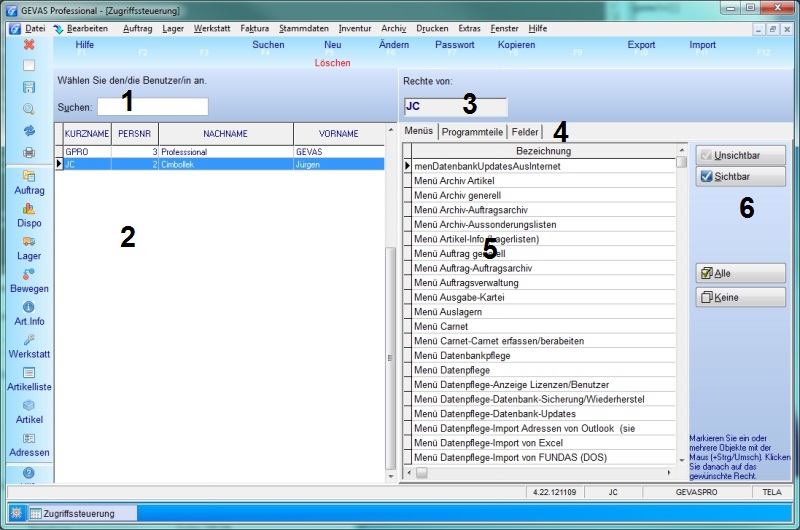Click the Suchen function button
This screenshot has width=800, height=530.
pos(268,45)
